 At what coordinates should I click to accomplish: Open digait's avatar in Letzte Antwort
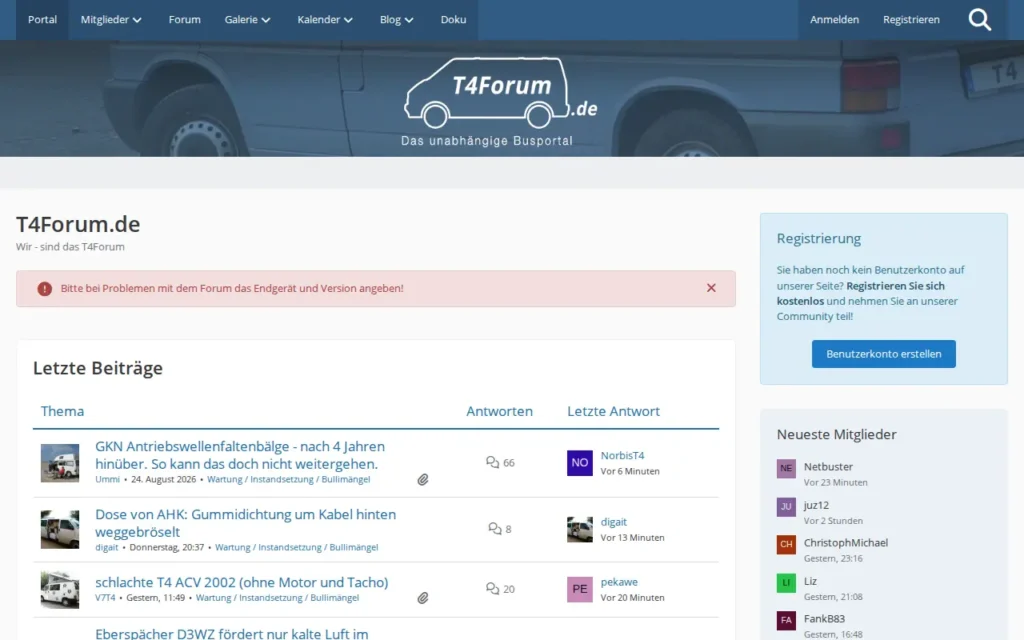coord(579,530)
